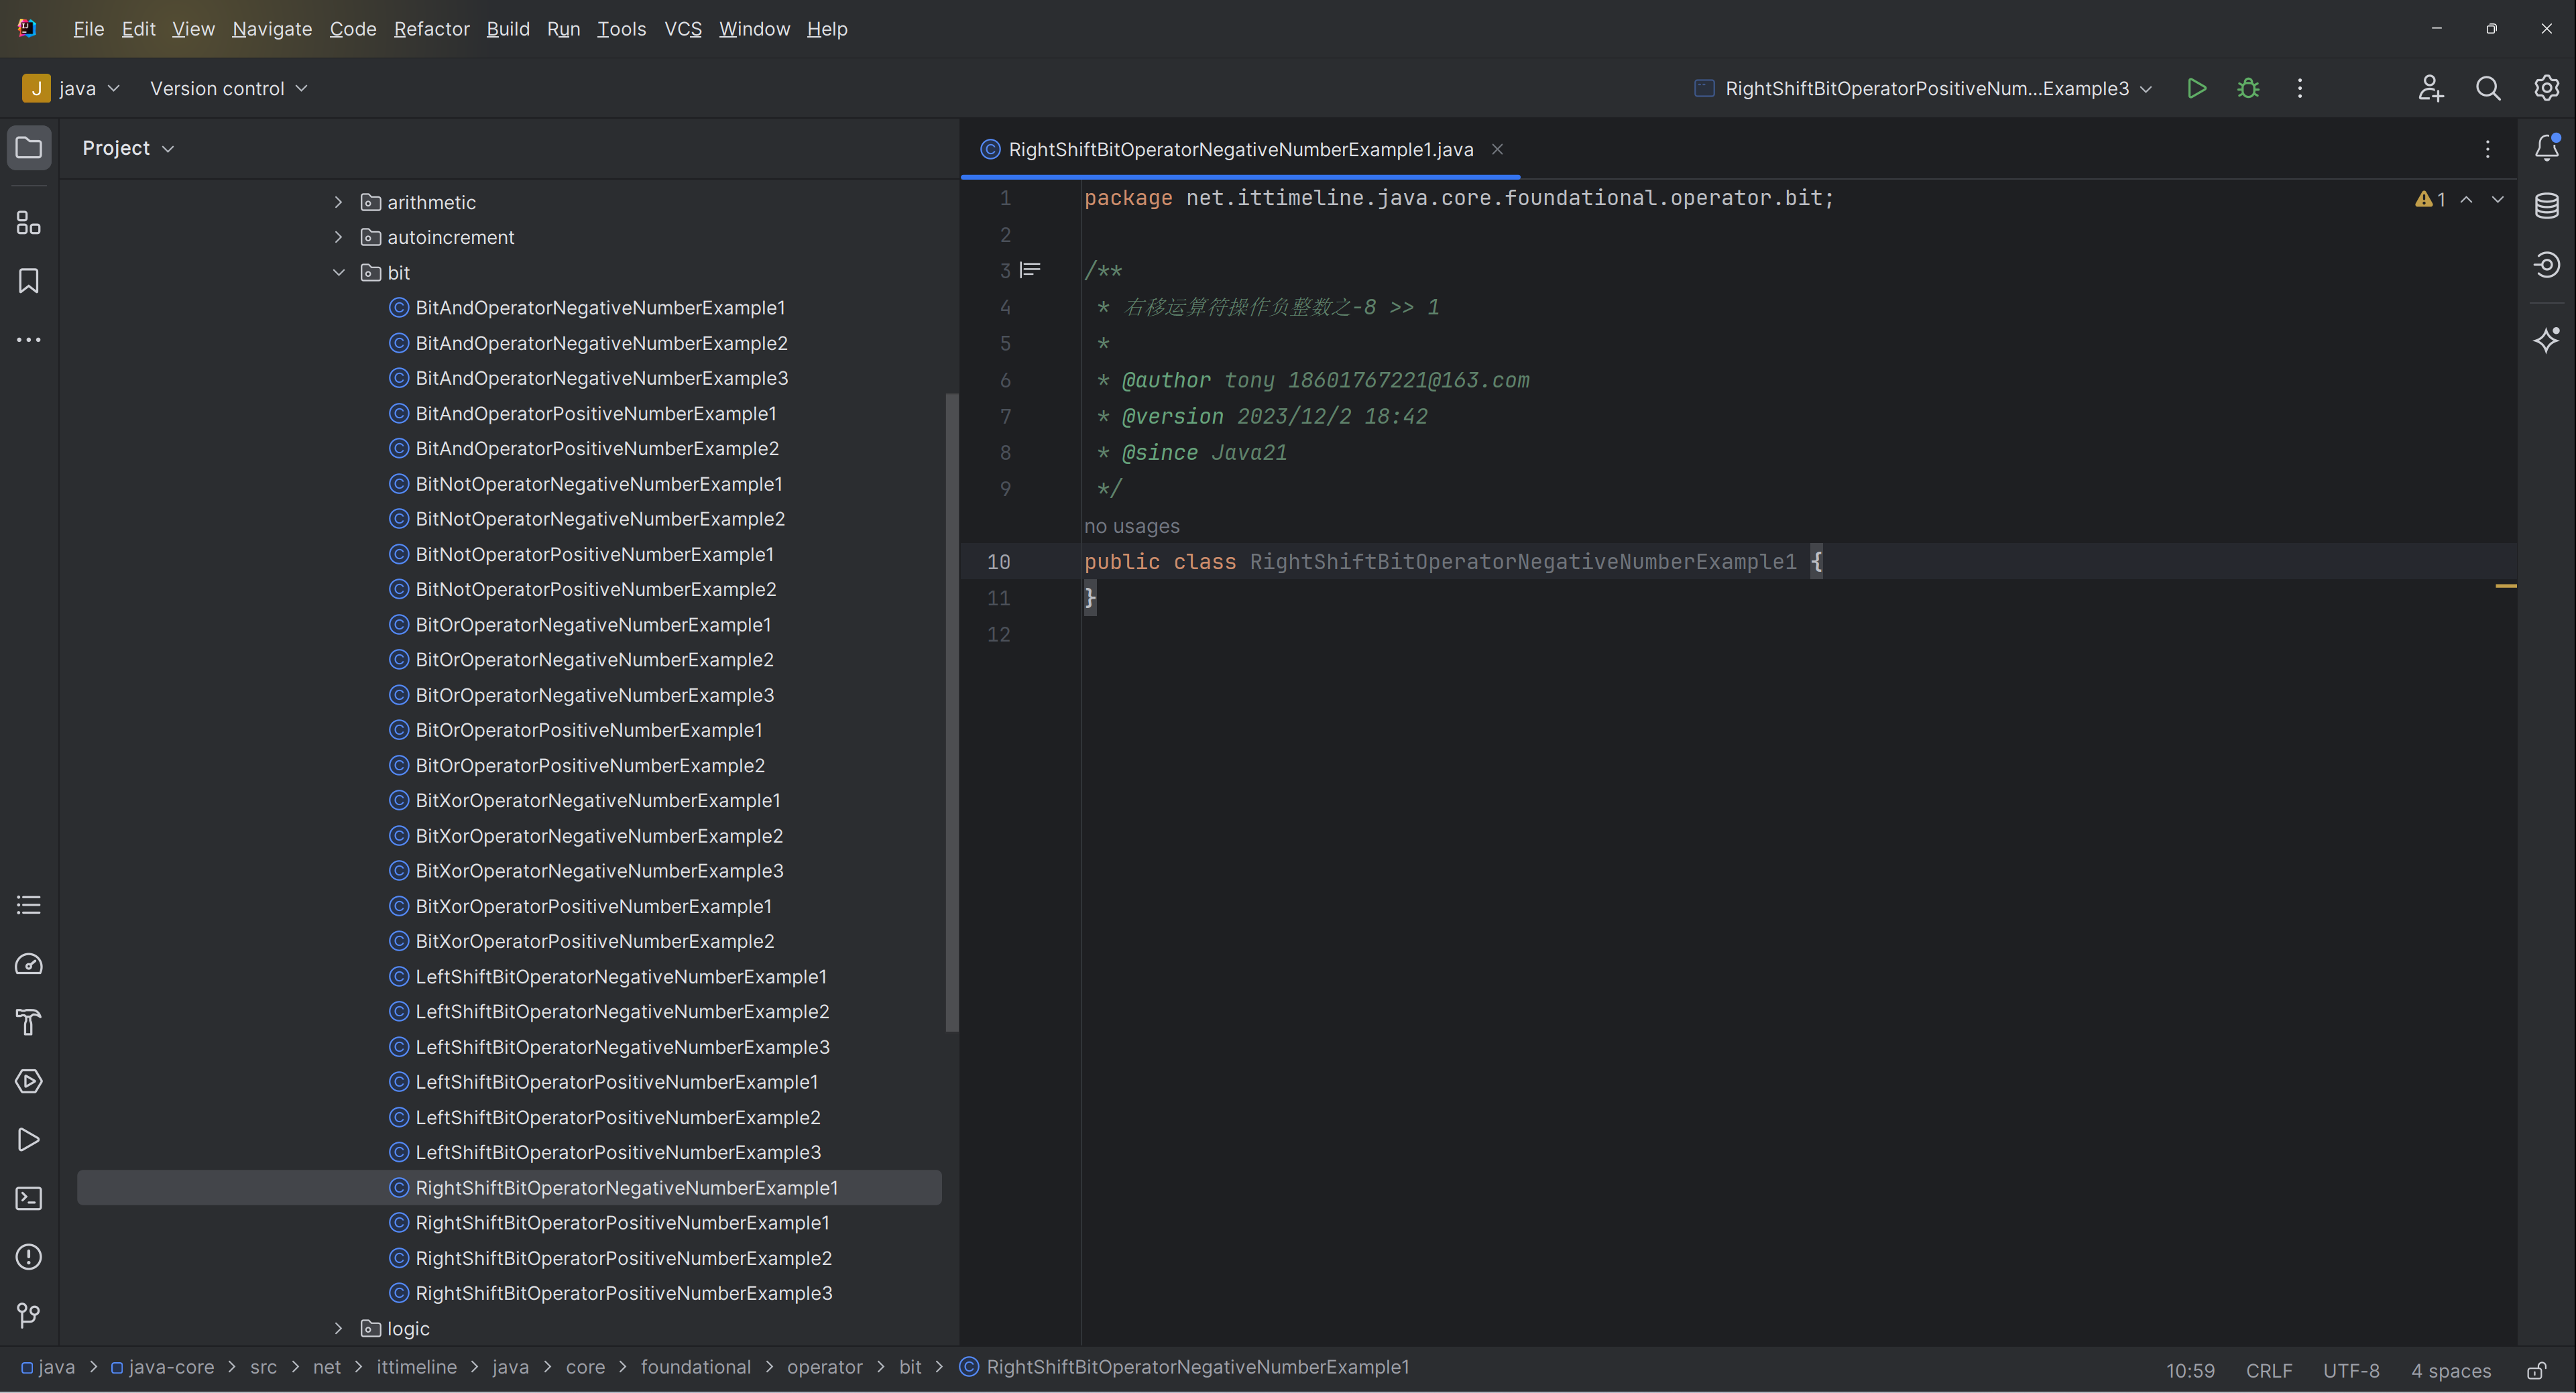Viewport: 2576px width, 1393px height.
Task: Expand the logic package folder
Action: click(338, 1328)
